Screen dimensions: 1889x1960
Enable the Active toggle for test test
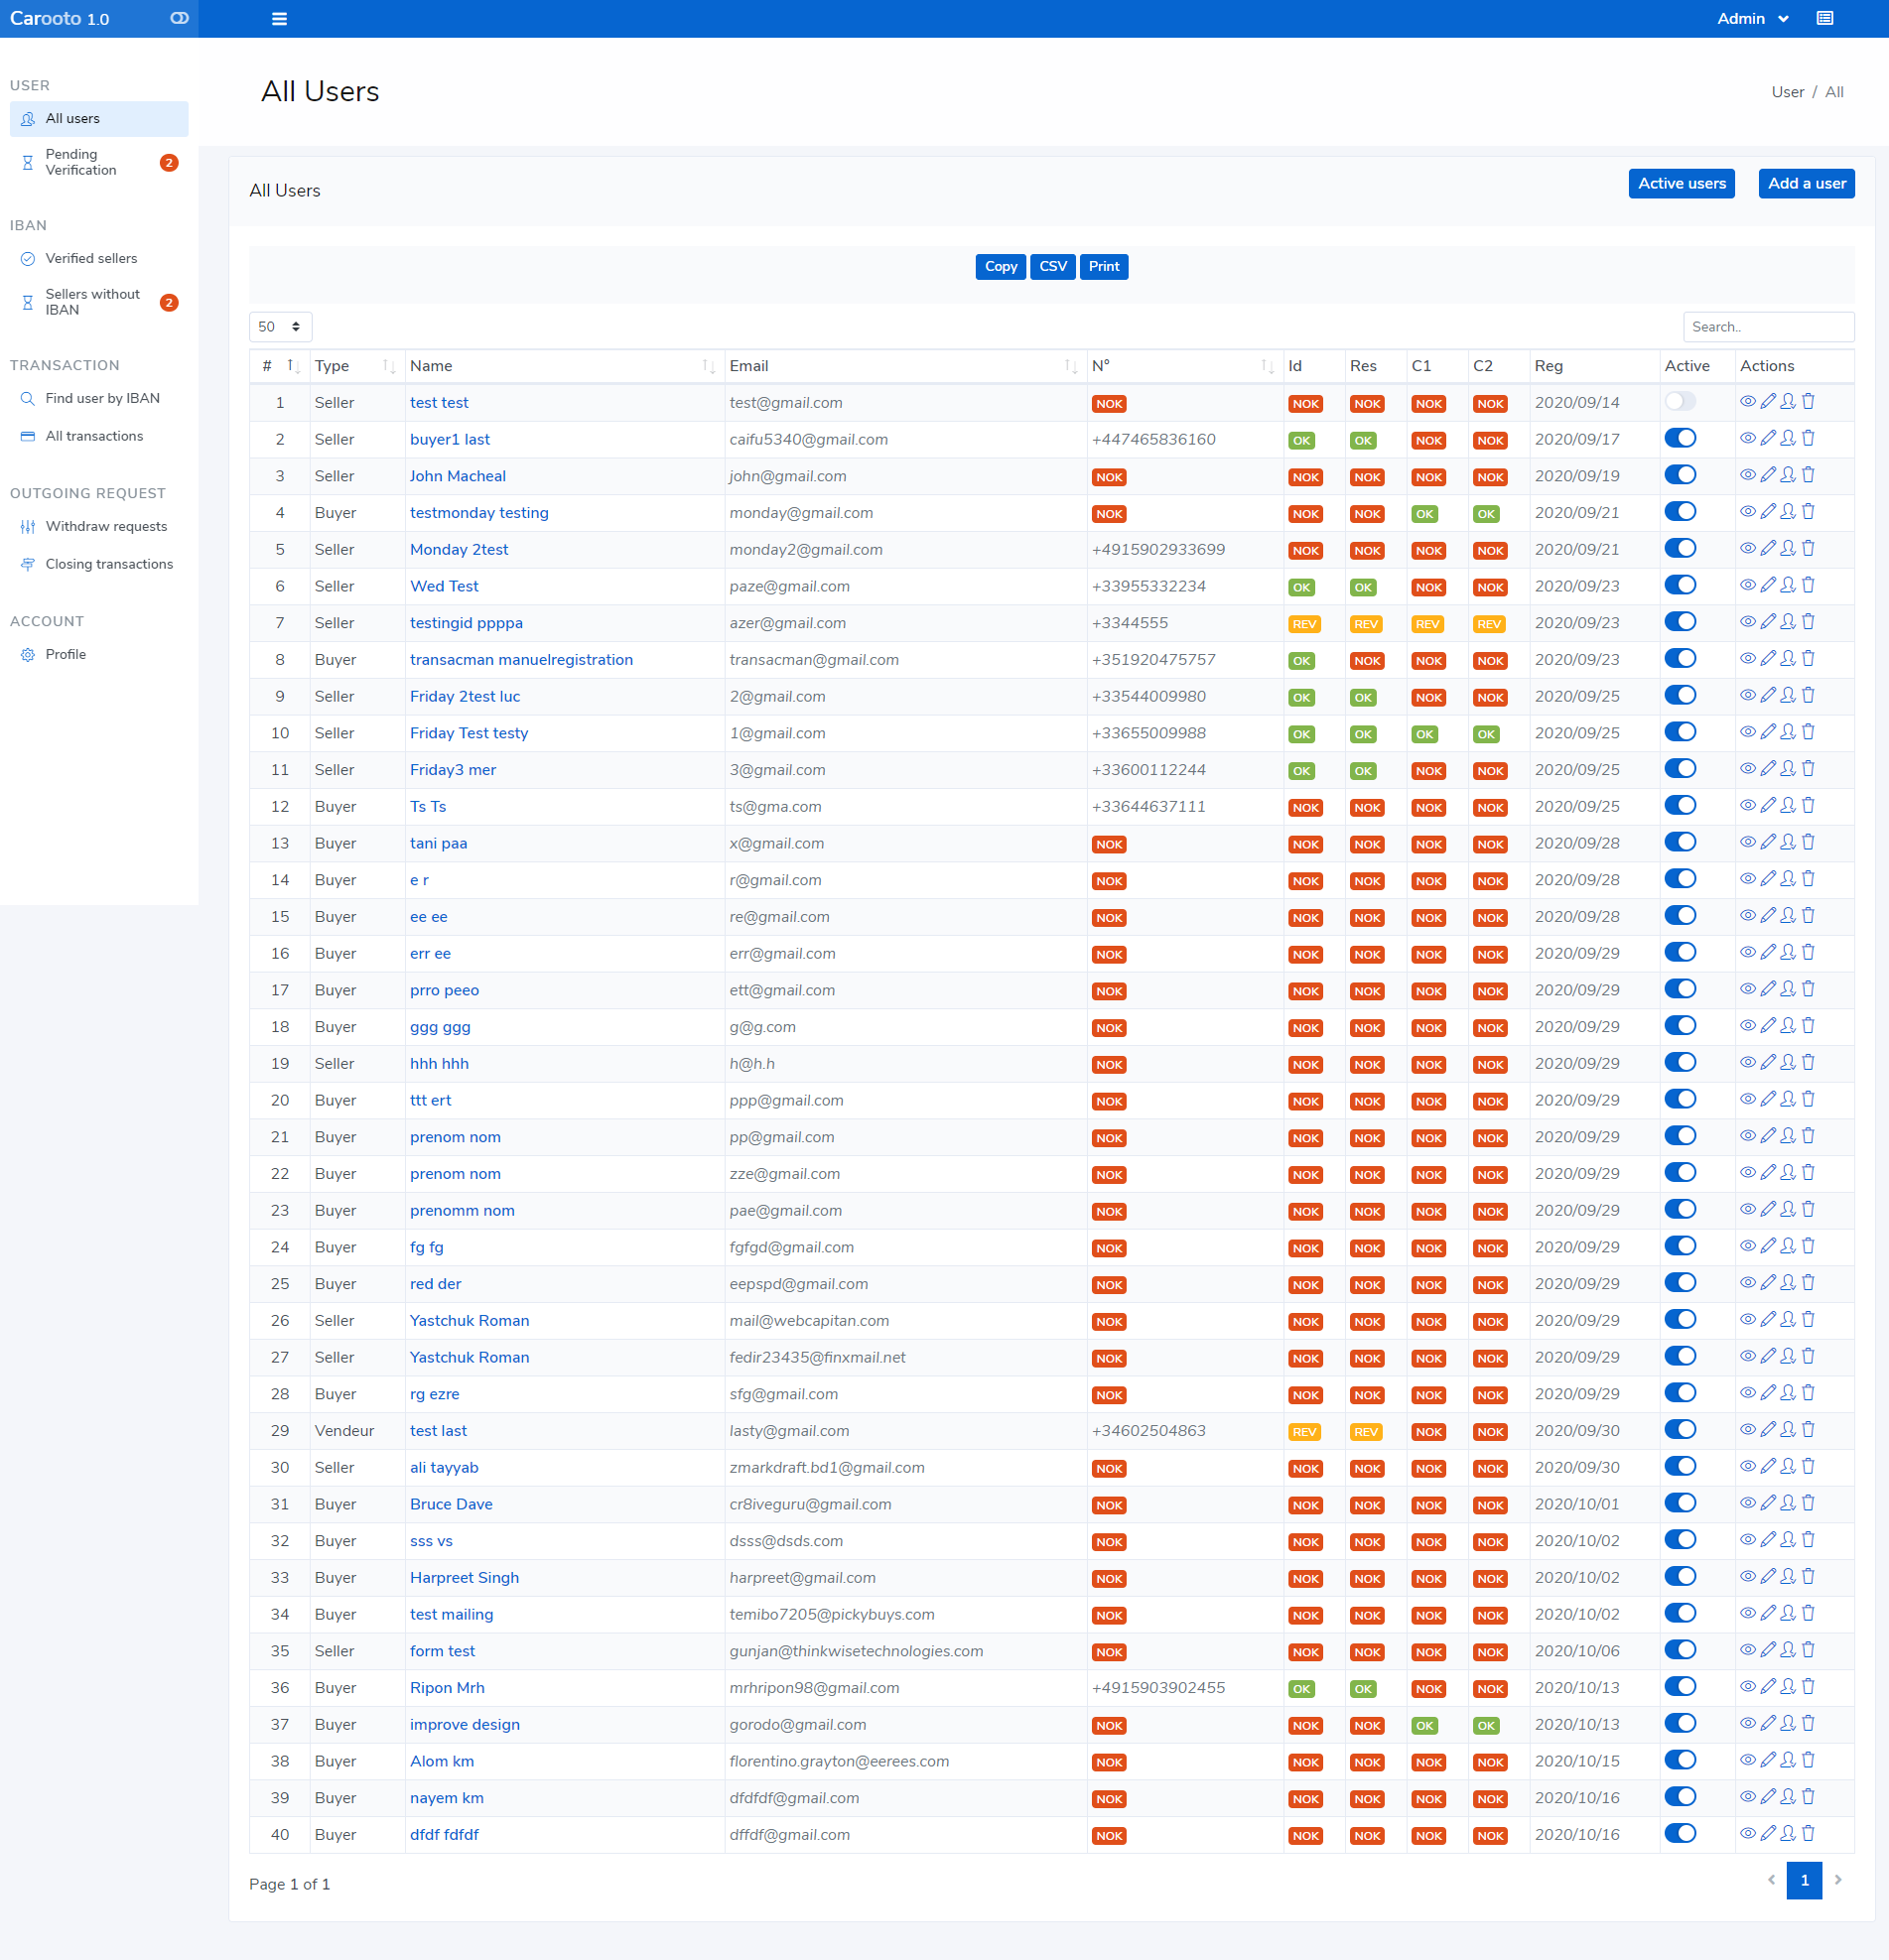(1680, 401)
